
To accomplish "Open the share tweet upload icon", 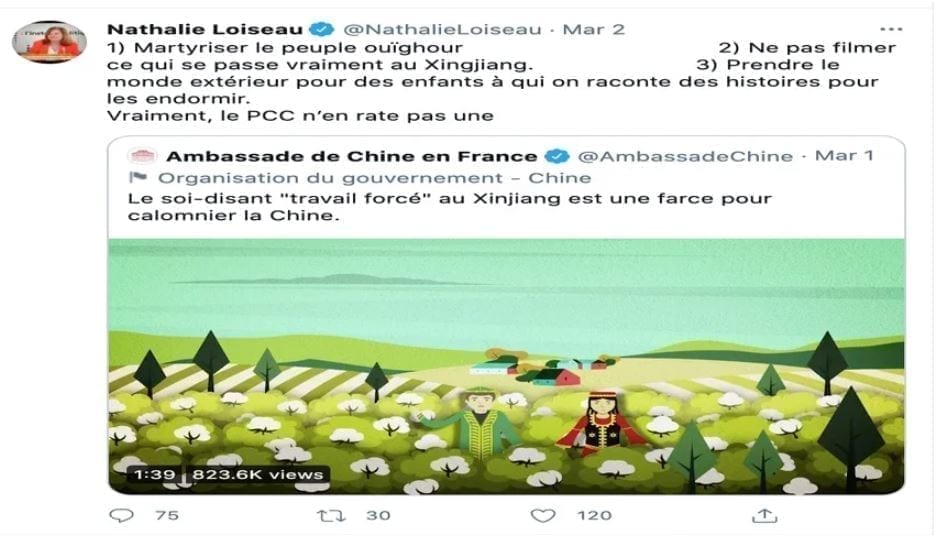I will [765, 516].
